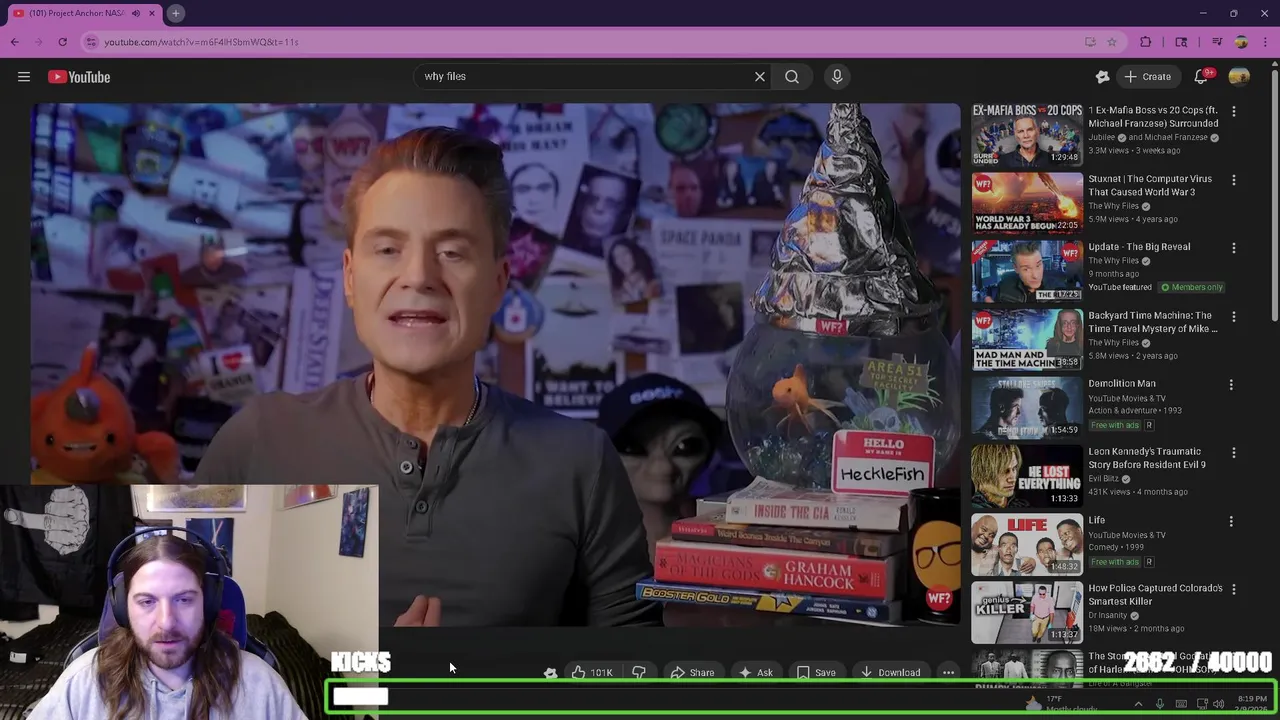Open the tab search sidebar icon

[1181, 42]
